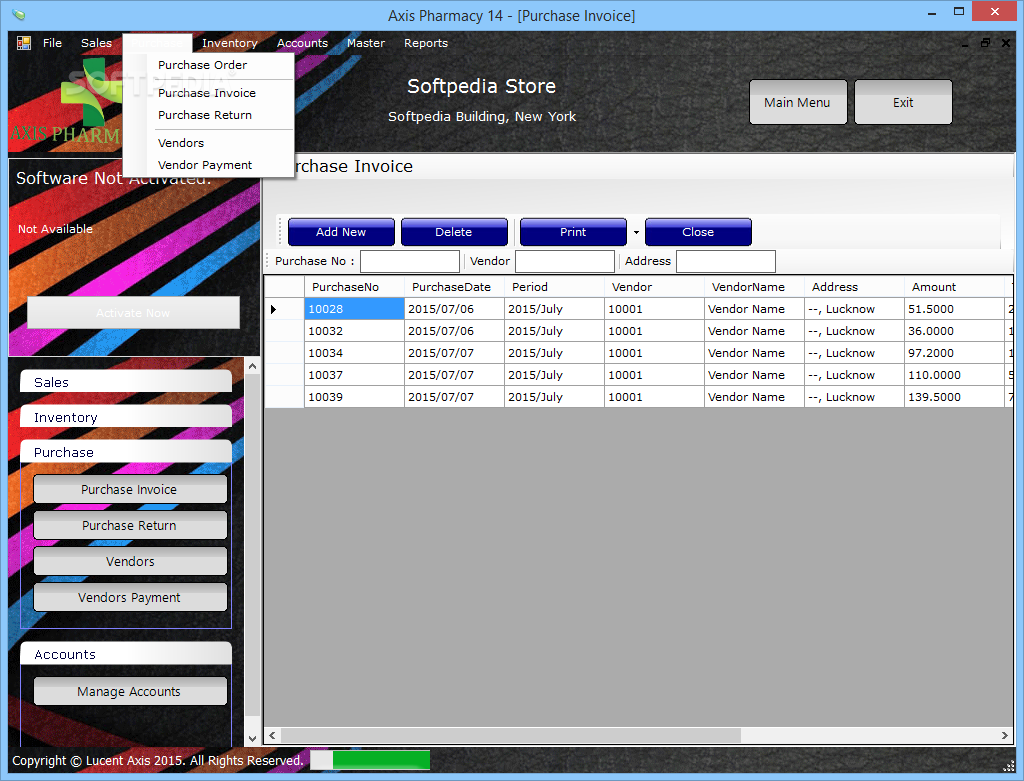Sort by PurchaseNo column header
The height and width of the screenshot is (781, 1024).
354,287
